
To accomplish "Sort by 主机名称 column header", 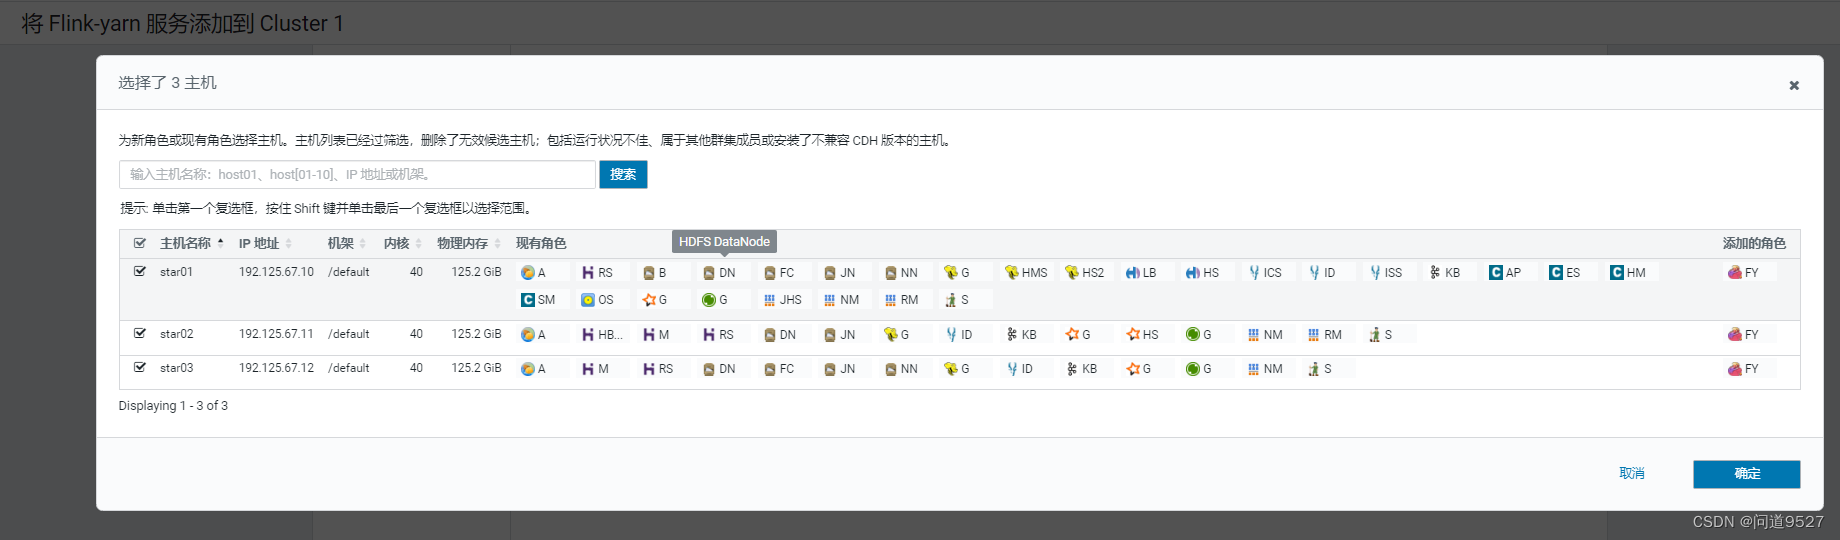I will click(x=191, y=243).
